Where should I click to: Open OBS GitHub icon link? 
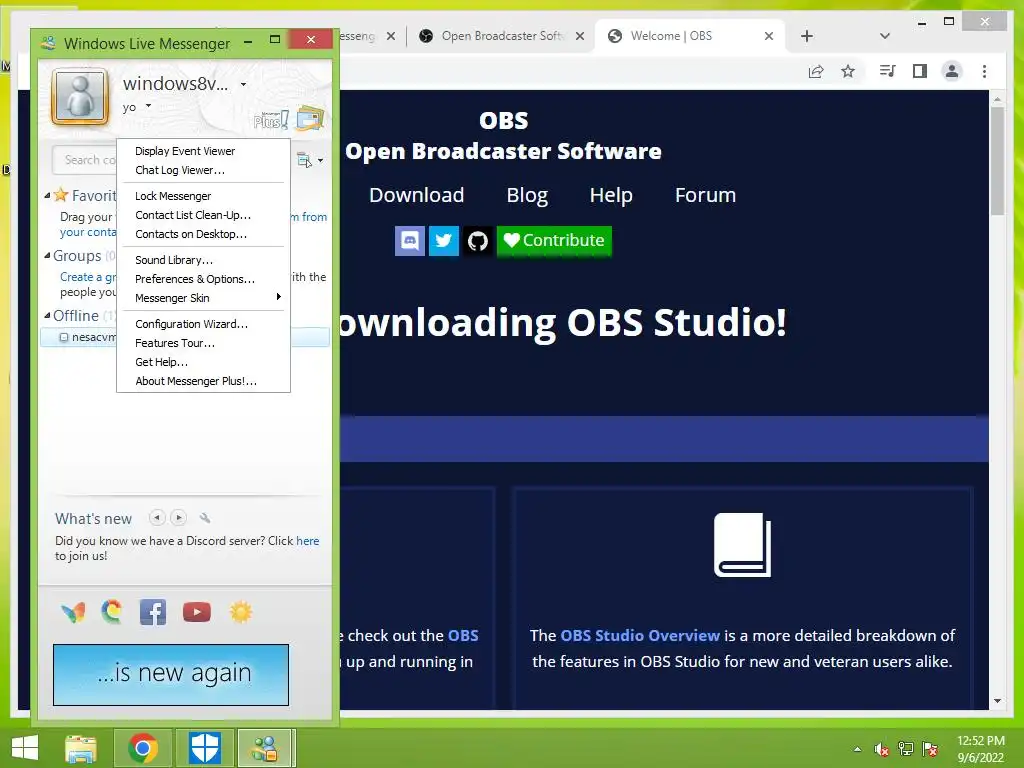tap(477, 241)
